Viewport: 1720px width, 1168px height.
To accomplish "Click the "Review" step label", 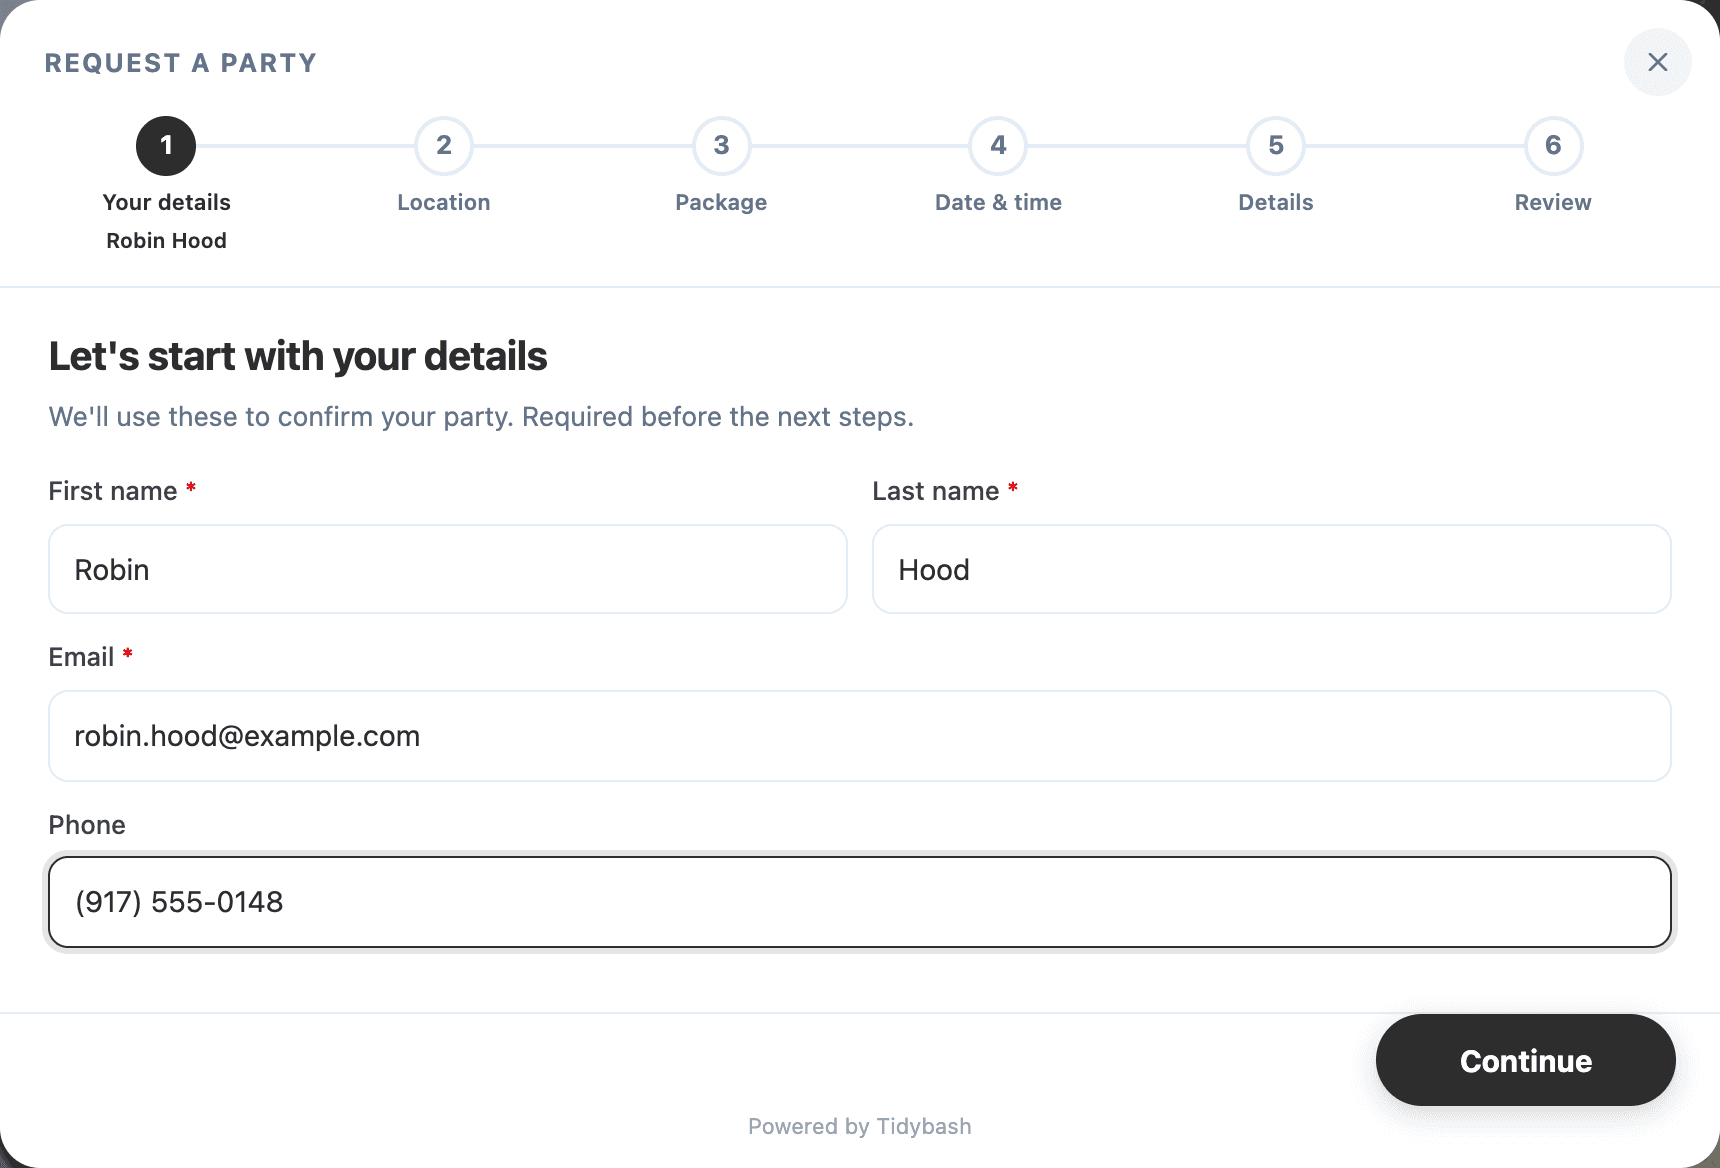I will click(1553, 202).
